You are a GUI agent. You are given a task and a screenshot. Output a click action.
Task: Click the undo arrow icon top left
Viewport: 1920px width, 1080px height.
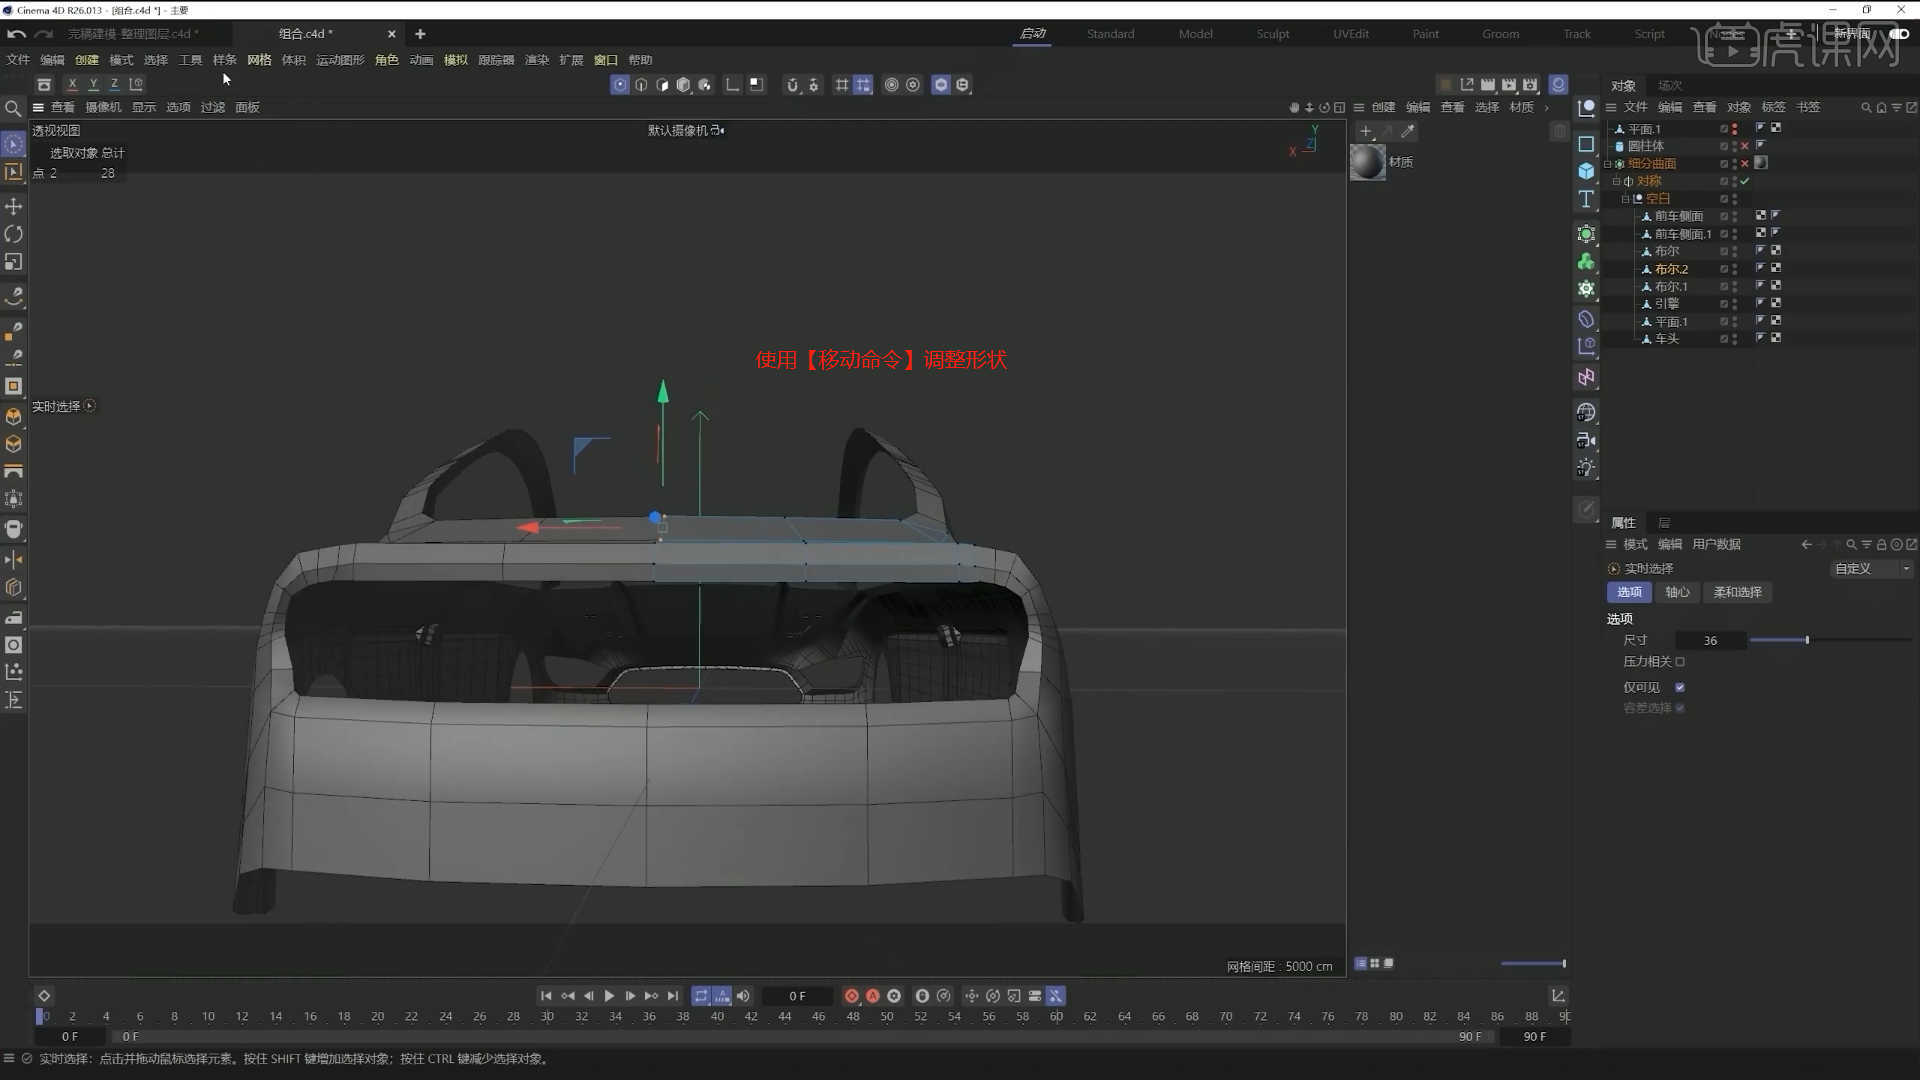[16, 34]
